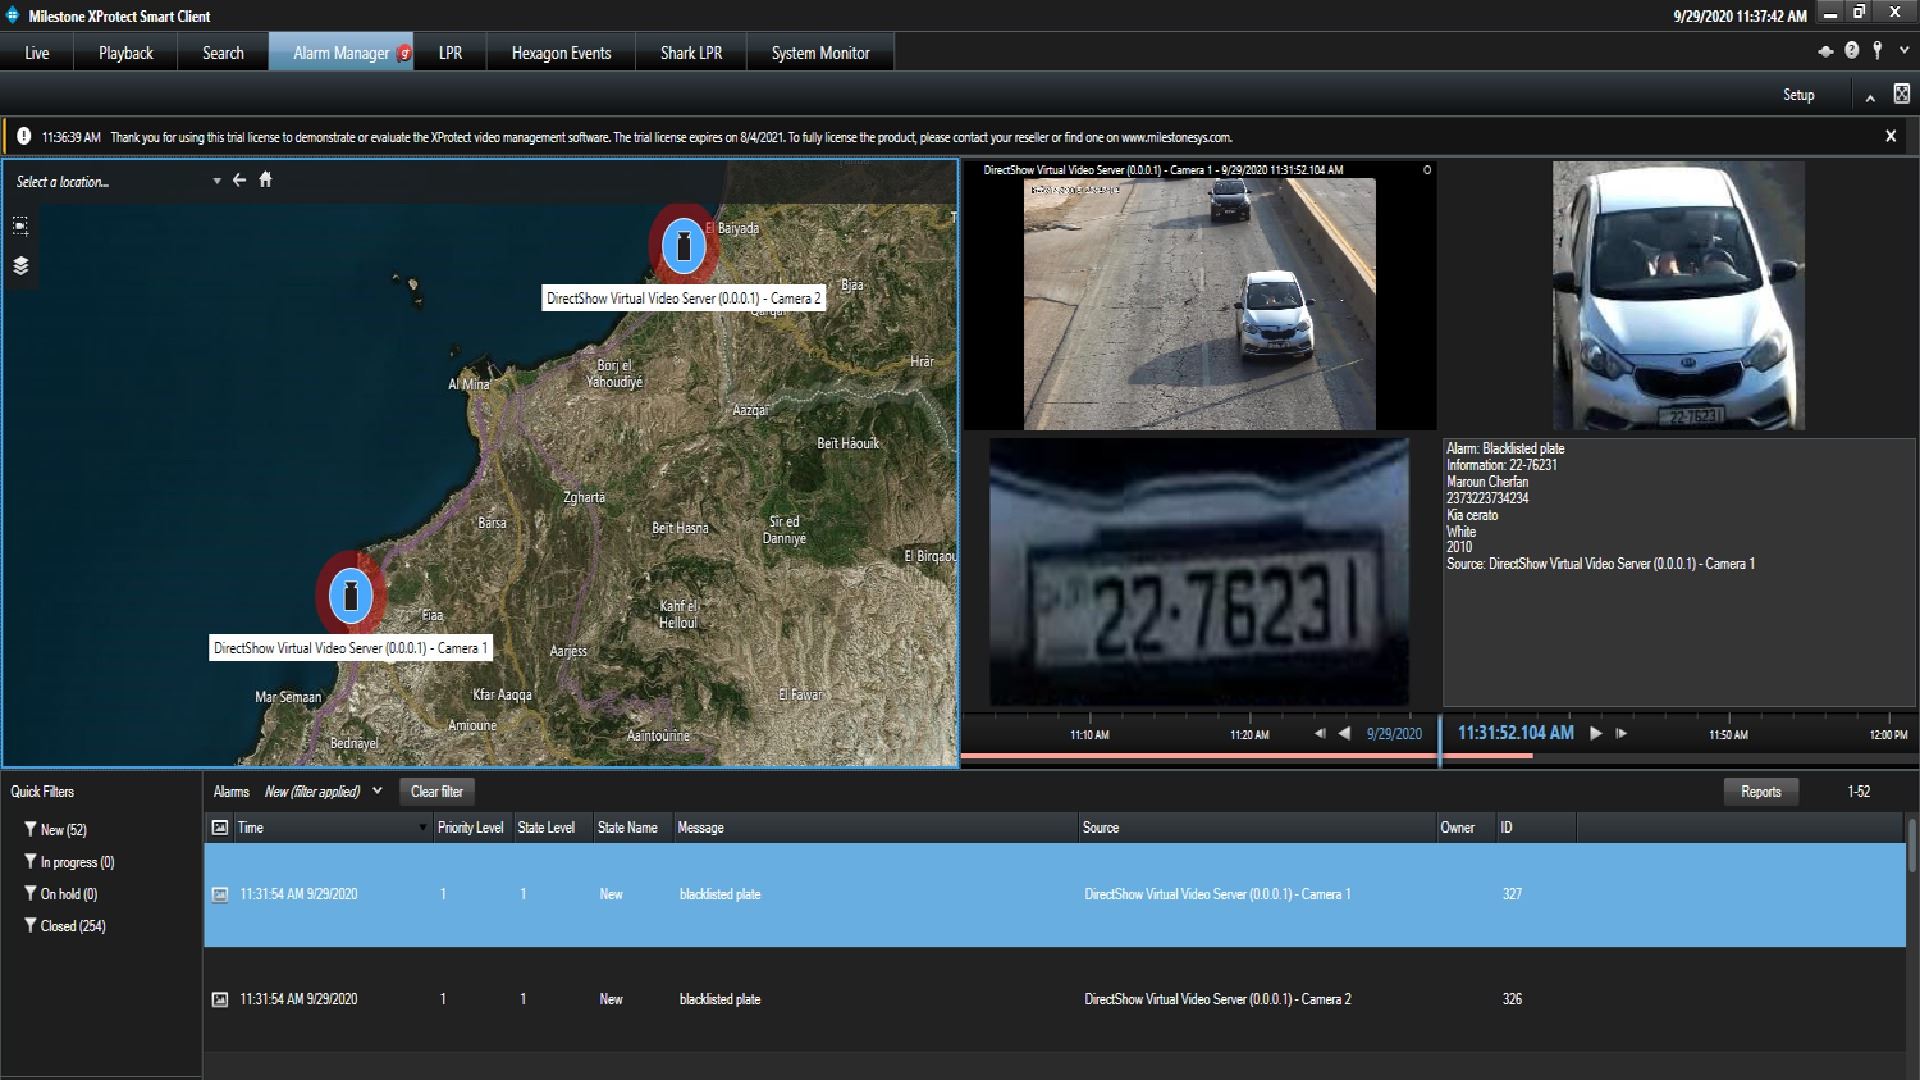Filter alarms by On hold (0)

click(61, 894)
